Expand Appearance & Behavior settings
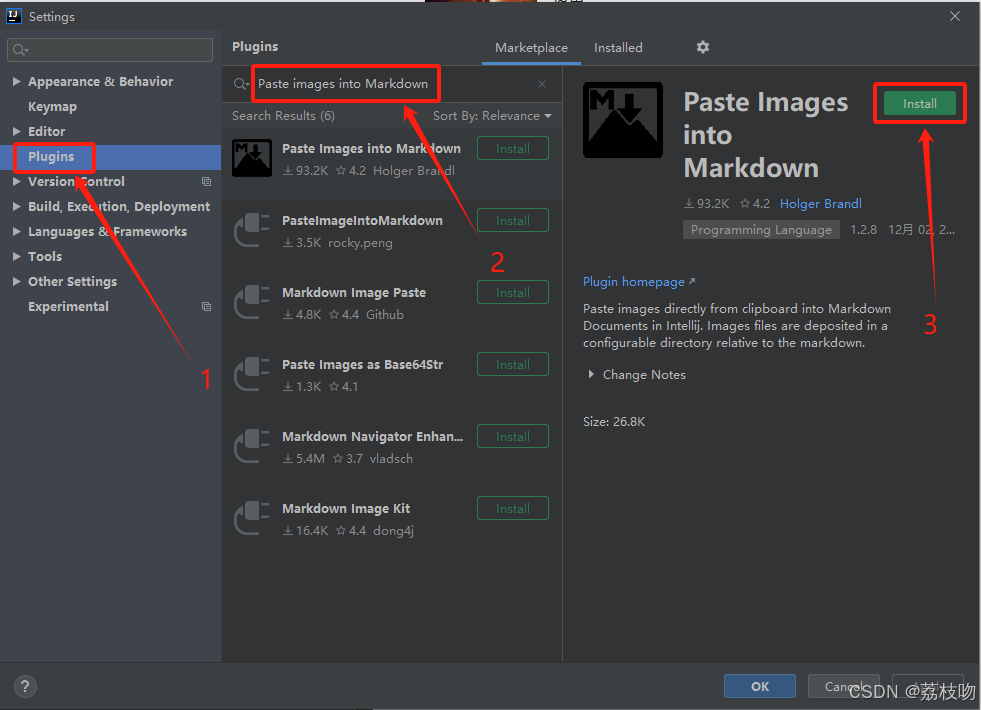The height and width of the screenshot is (710, 981). [17, 81]
